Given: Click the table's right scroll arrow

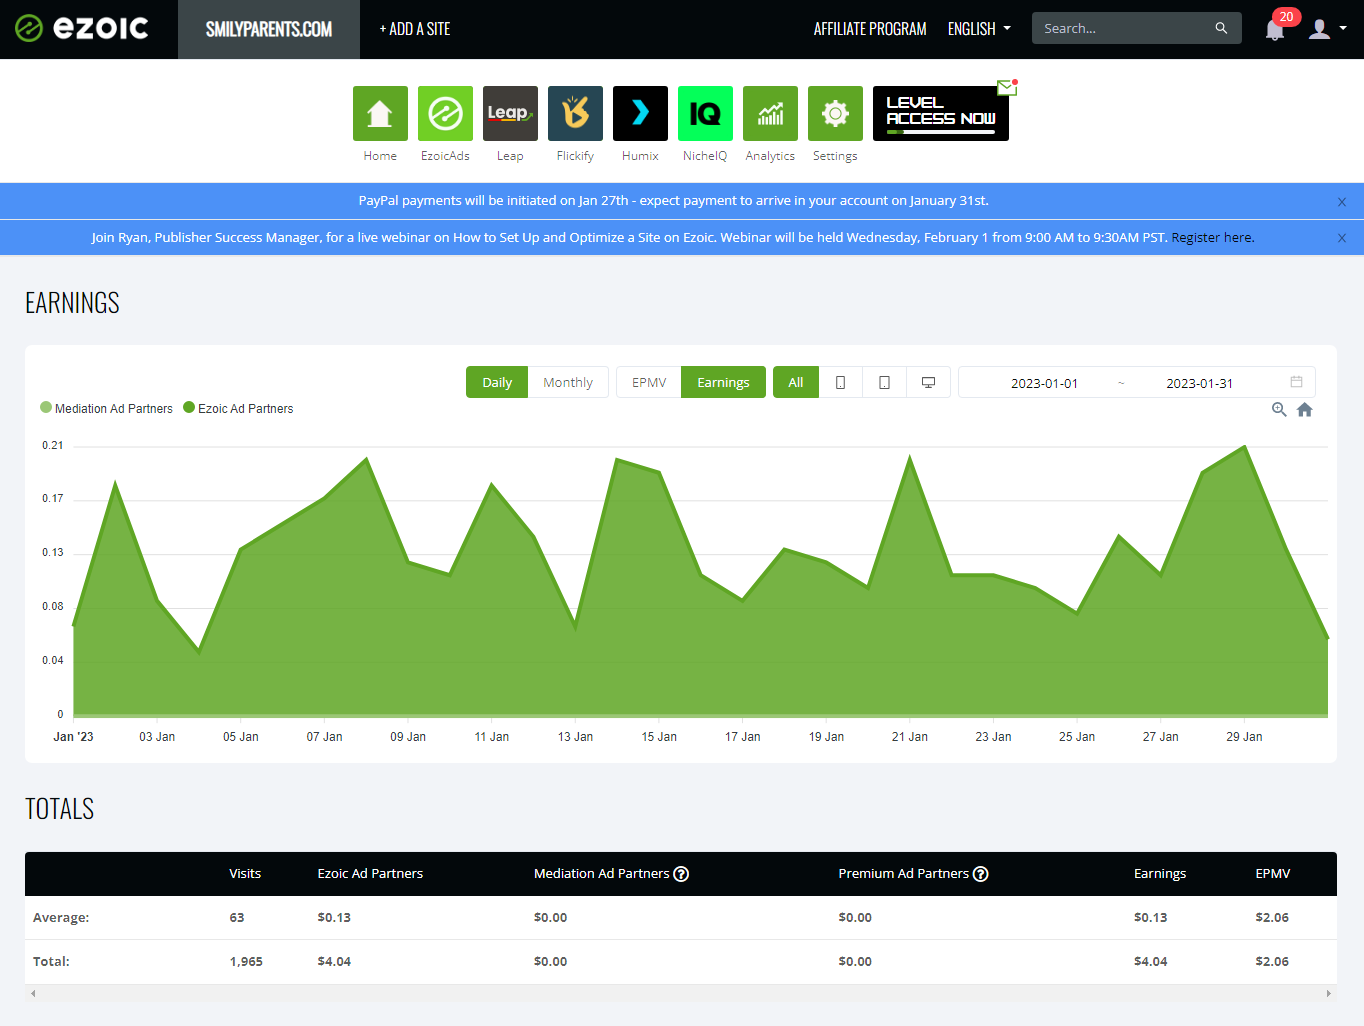Looking at the screenshot, I should (1329, 993).
